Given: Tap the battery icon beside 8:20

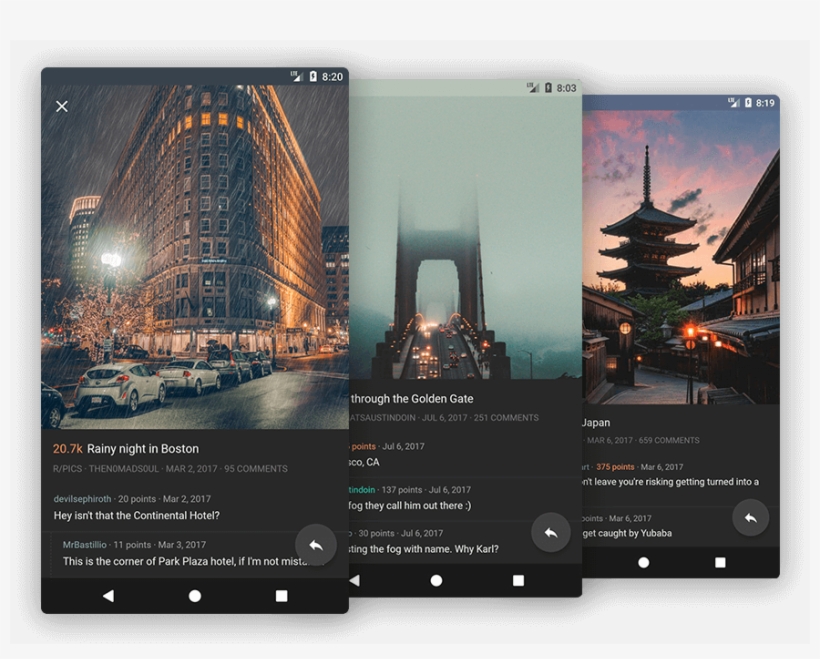Looking at the screenshot, I should tap(313, 77).
